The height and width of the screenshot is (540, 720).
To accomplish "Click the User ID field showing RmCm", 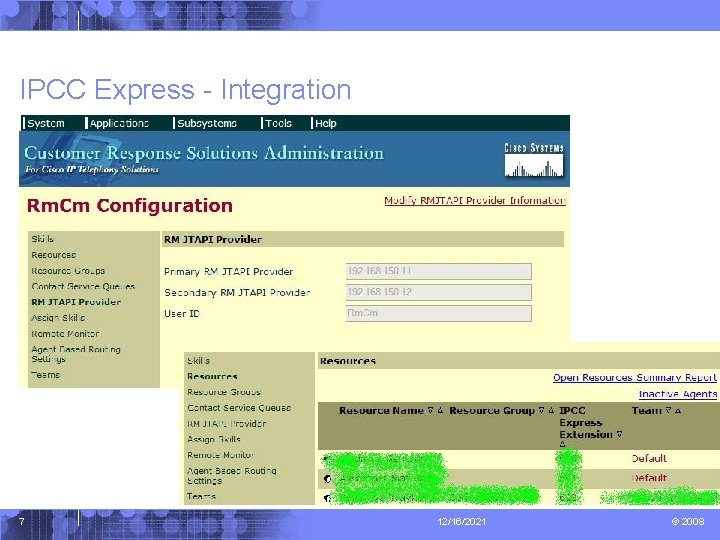I will (439, 313).
